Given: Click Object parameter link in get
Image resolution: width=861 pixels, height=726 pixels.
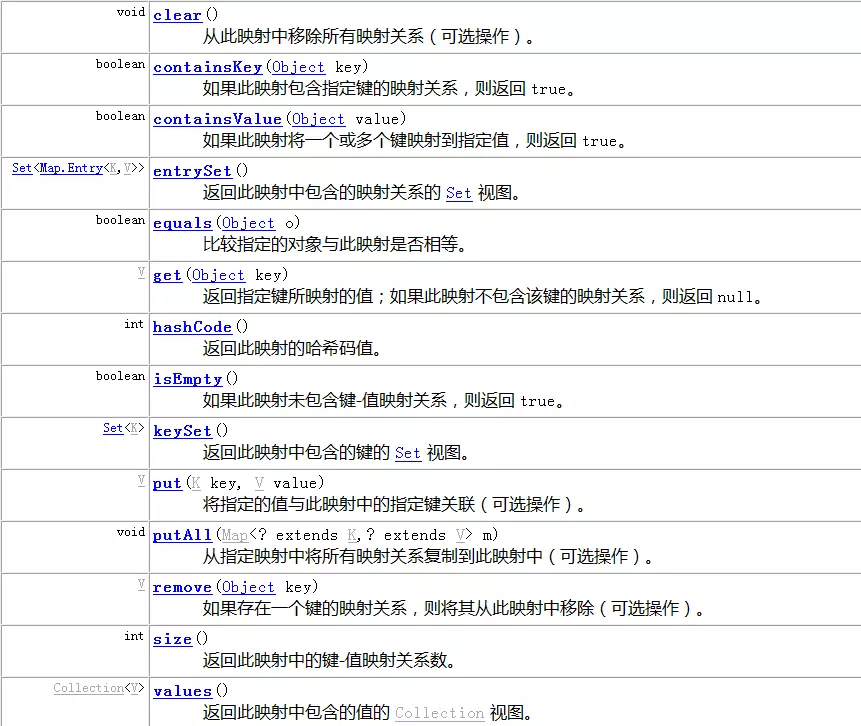Looking at the screenshot, I should (x=218, y=275).
